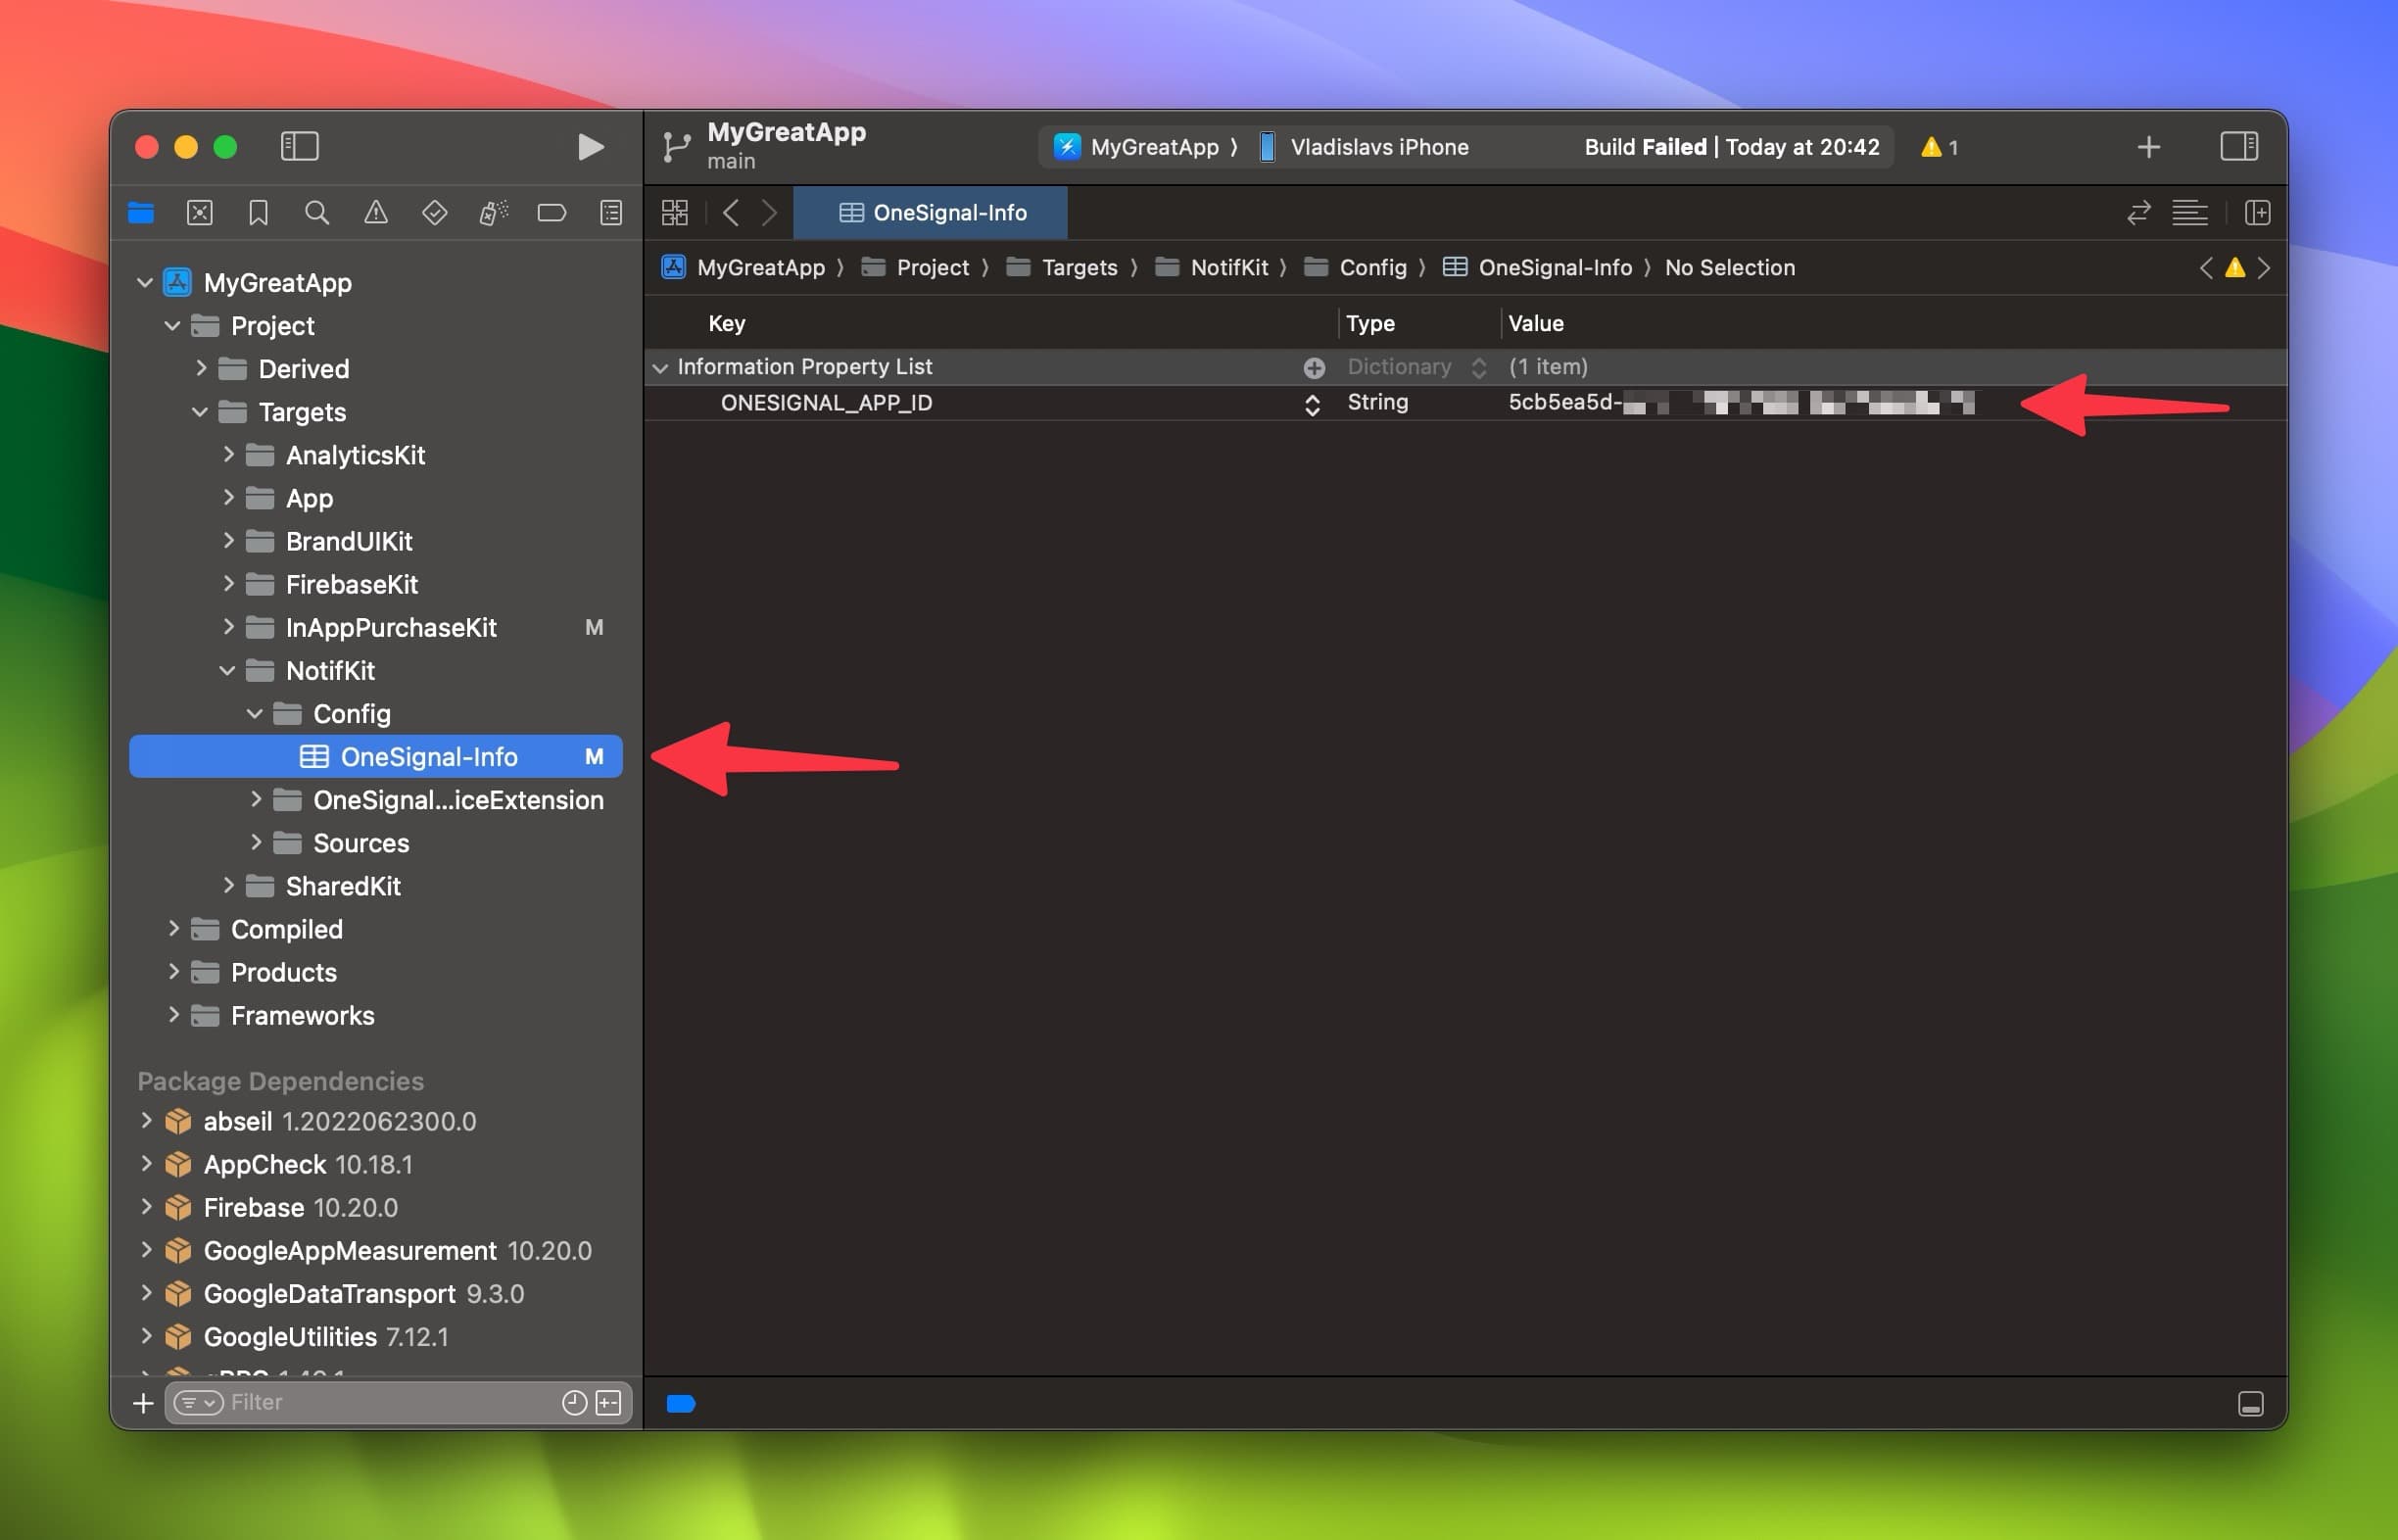The height and width of the screenshot is (1540, 2398).
Task: Open the Issue navigator warning triangle
Action: click(376, 212)
